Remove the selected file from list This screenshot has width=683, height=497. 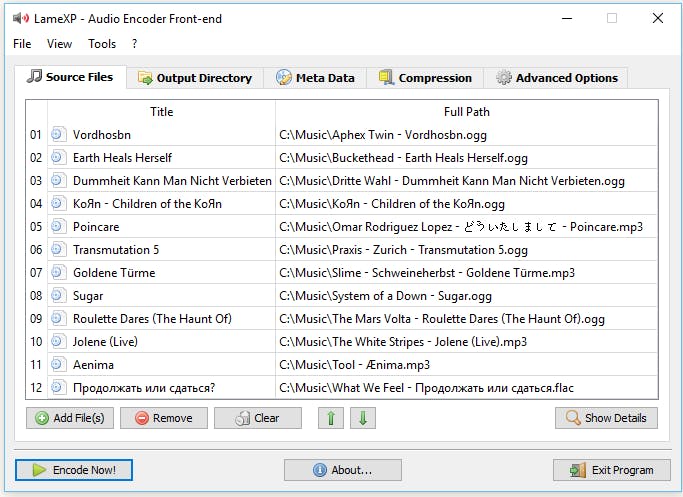coord(163,418)
